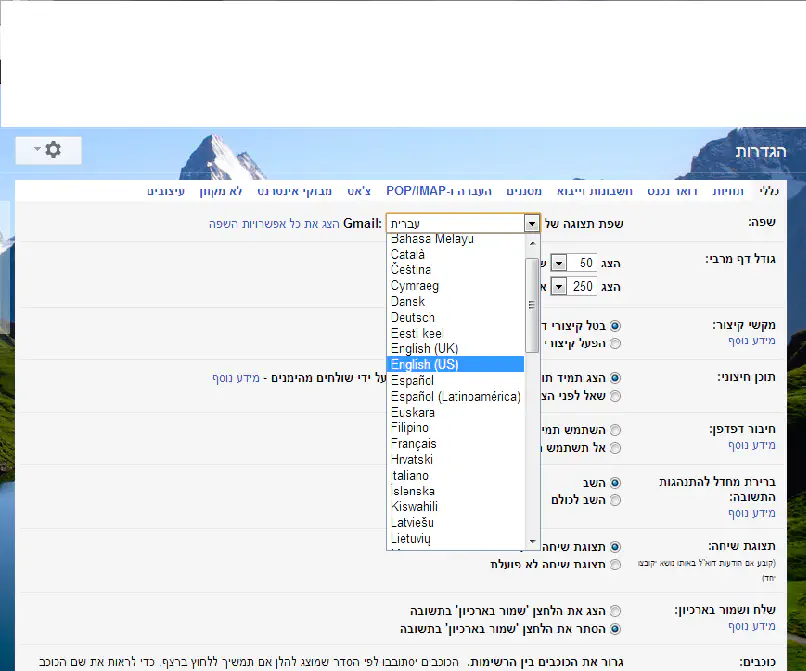This screenshot has height=671, width=806.
Task: Open the page size dropdown showing 50
Action: pos(559,263)
